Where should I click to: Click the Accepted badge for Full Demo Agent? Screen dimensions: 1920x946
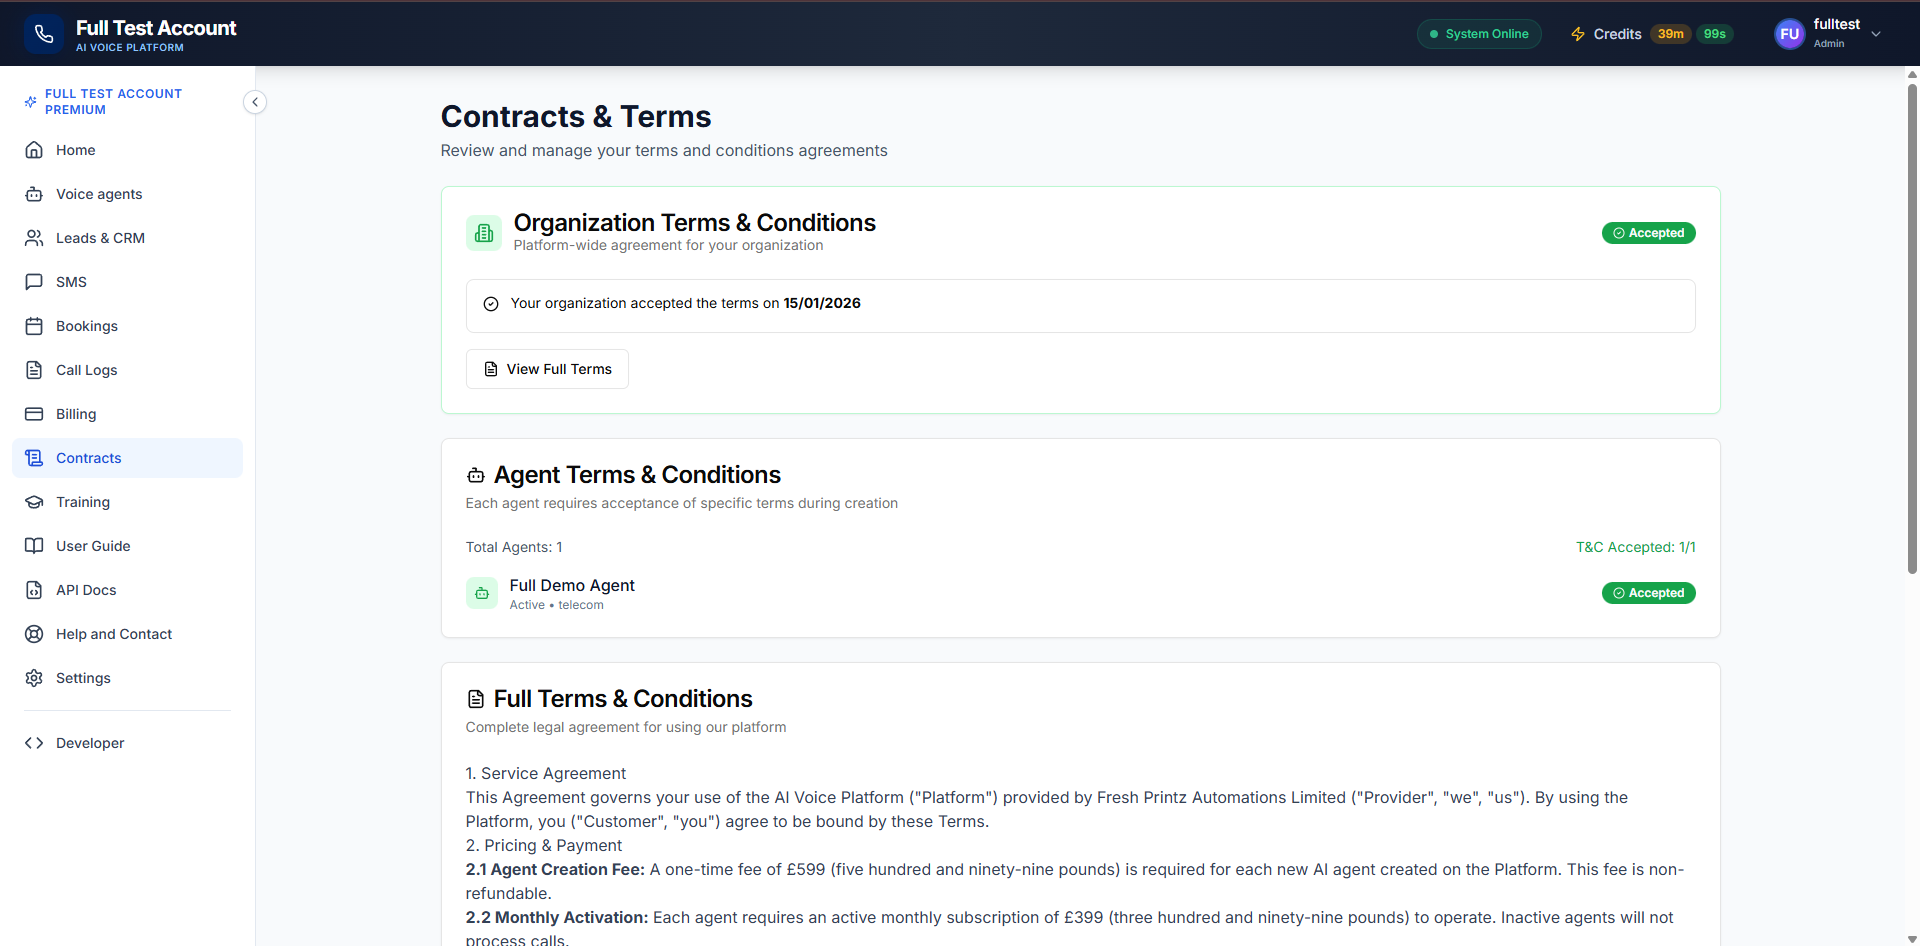pos(1648,592)
